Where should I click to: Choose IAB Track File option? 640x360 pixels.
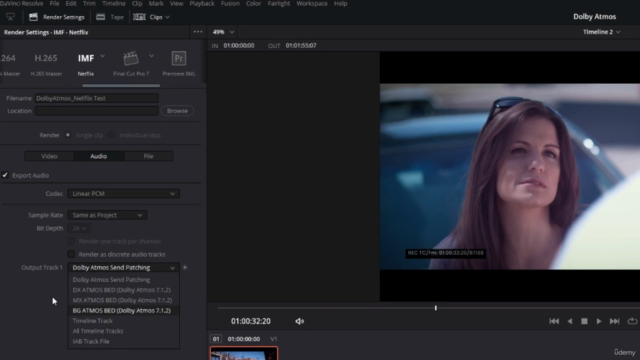(x=123, y=341)
